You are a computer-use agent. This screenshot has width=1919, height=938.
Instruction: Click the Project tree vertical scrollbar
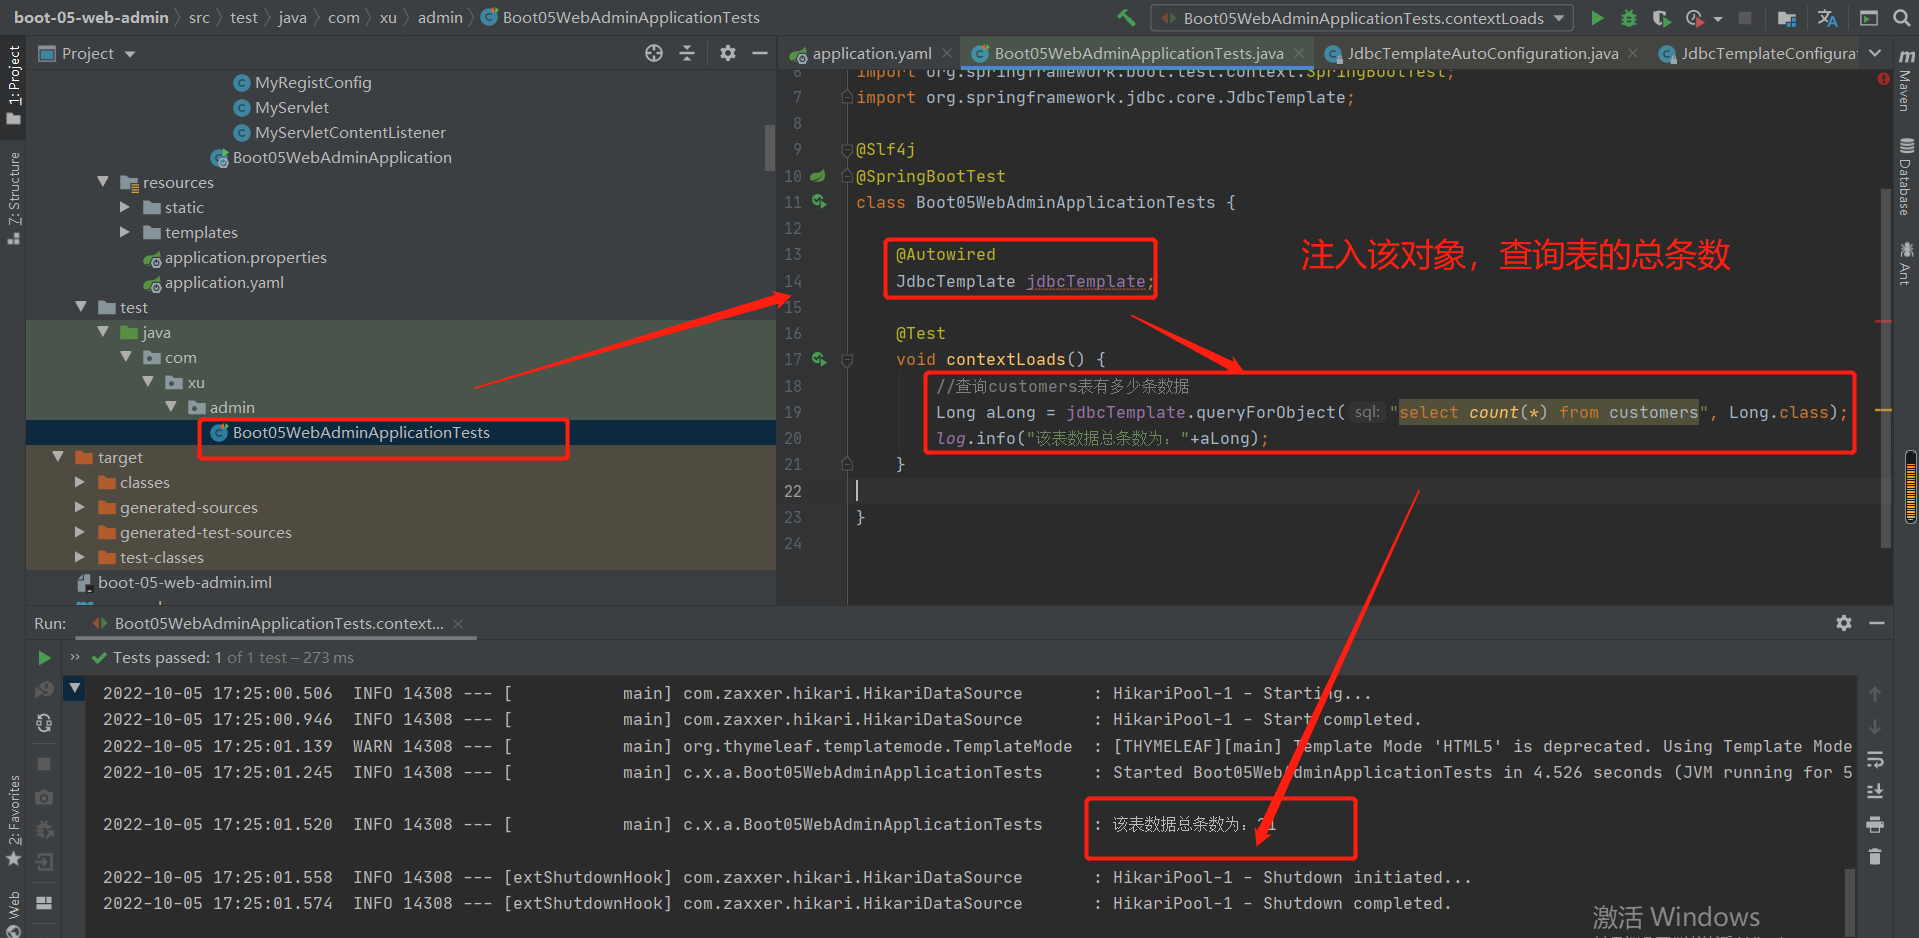(770, 147)
